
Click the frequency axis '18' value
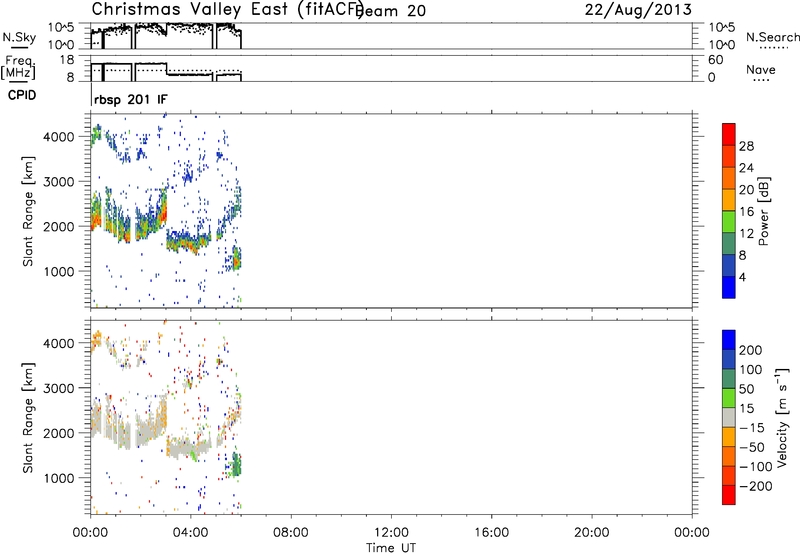[67, 60]
